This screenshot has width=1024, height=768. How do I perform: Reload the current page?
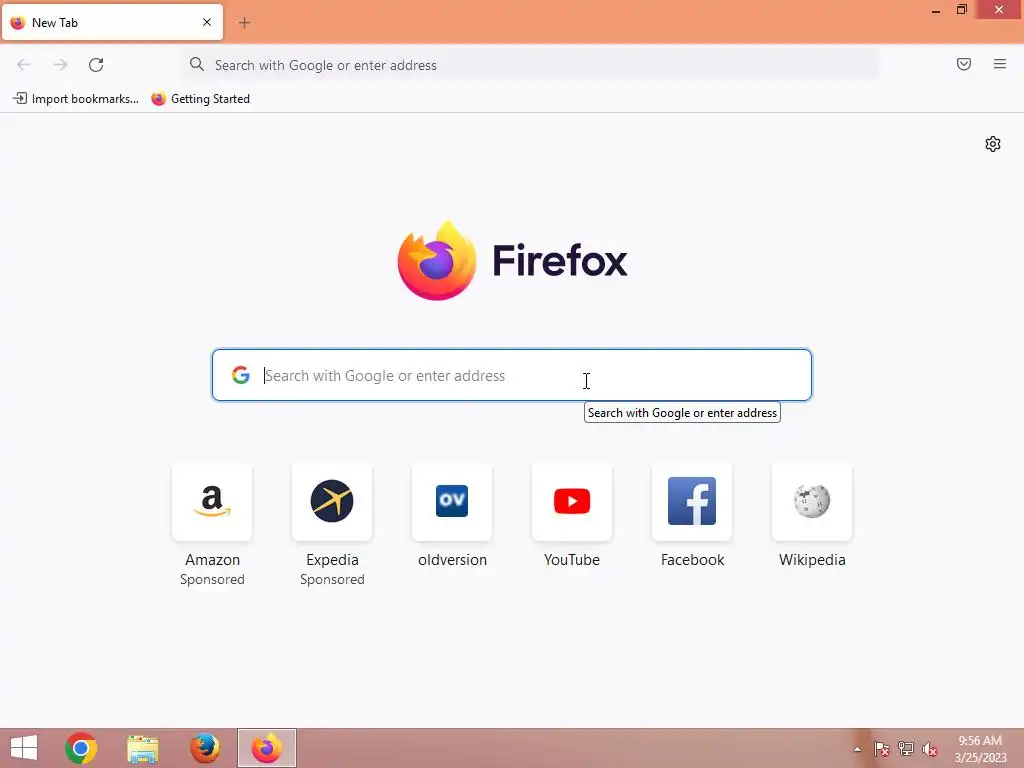click(x=96, y=65)
